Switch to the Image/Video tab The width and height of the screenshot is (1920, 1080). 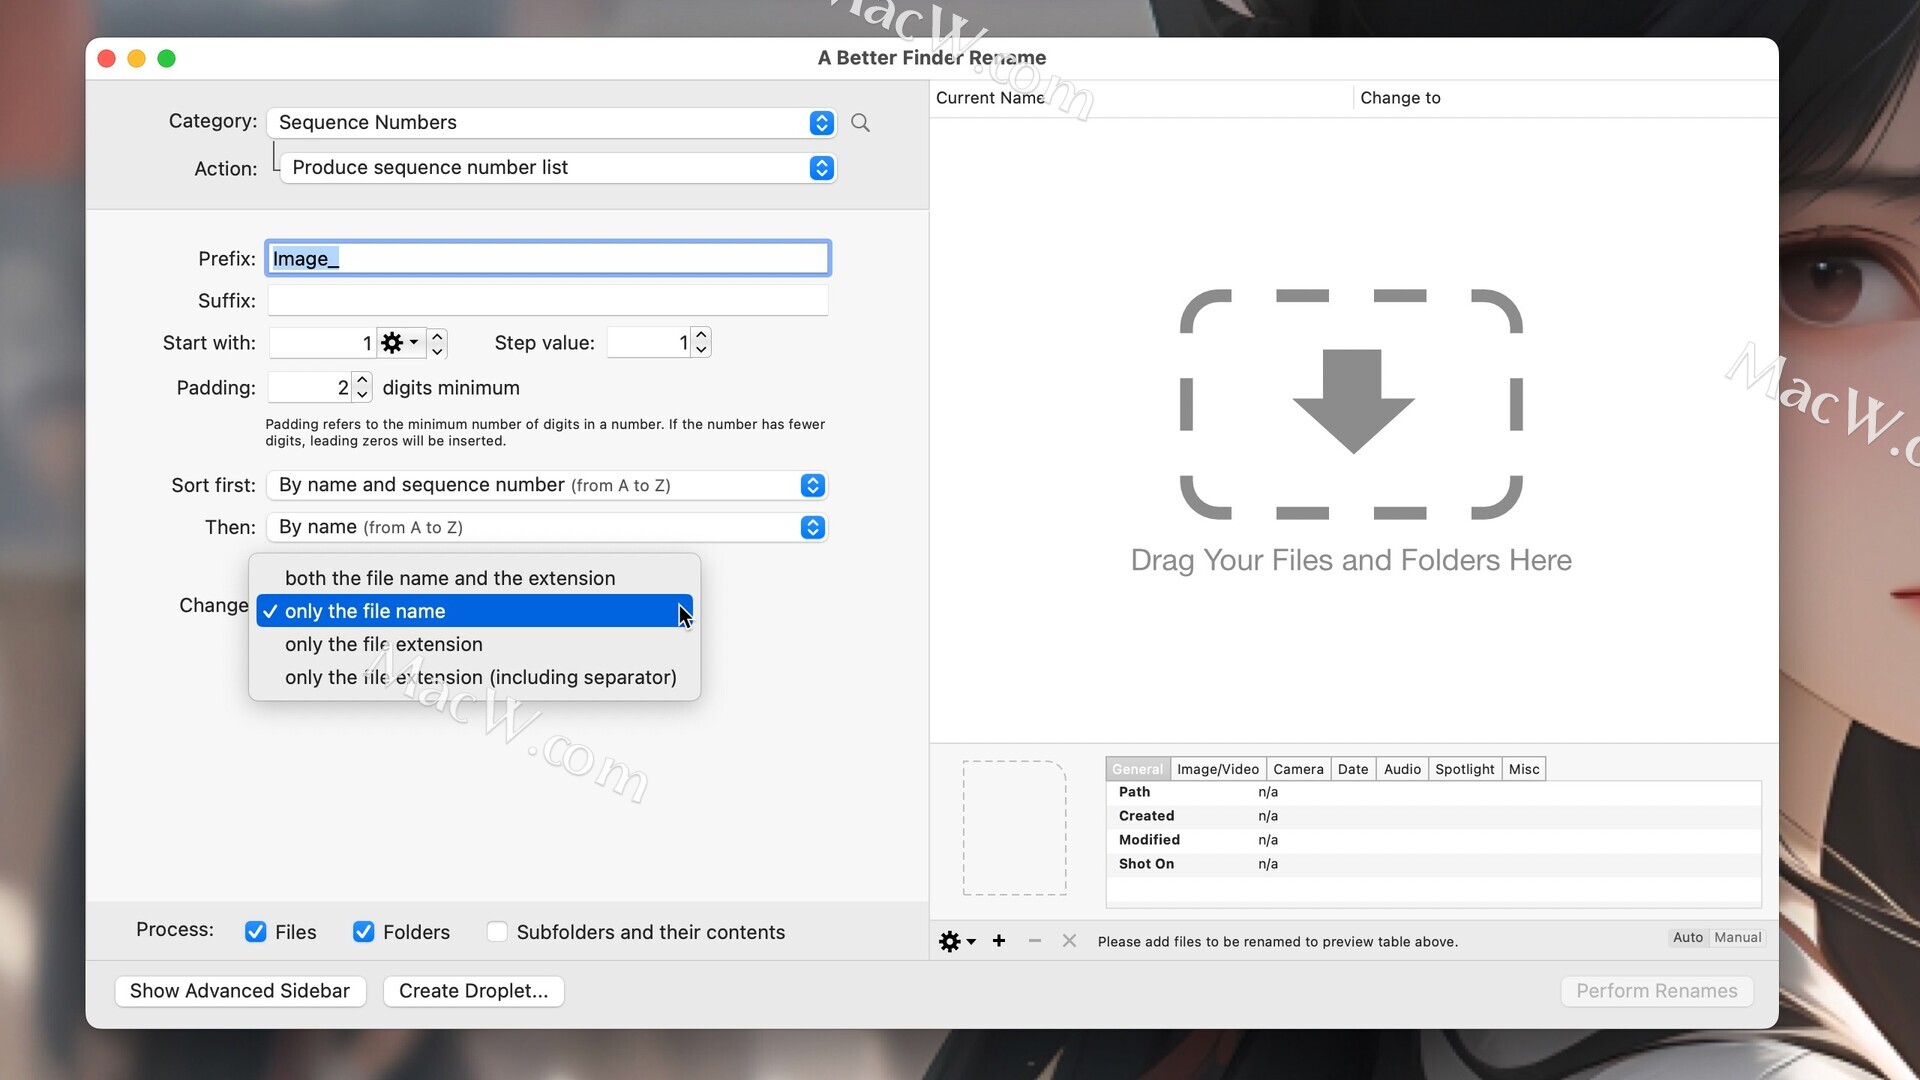1218,769
